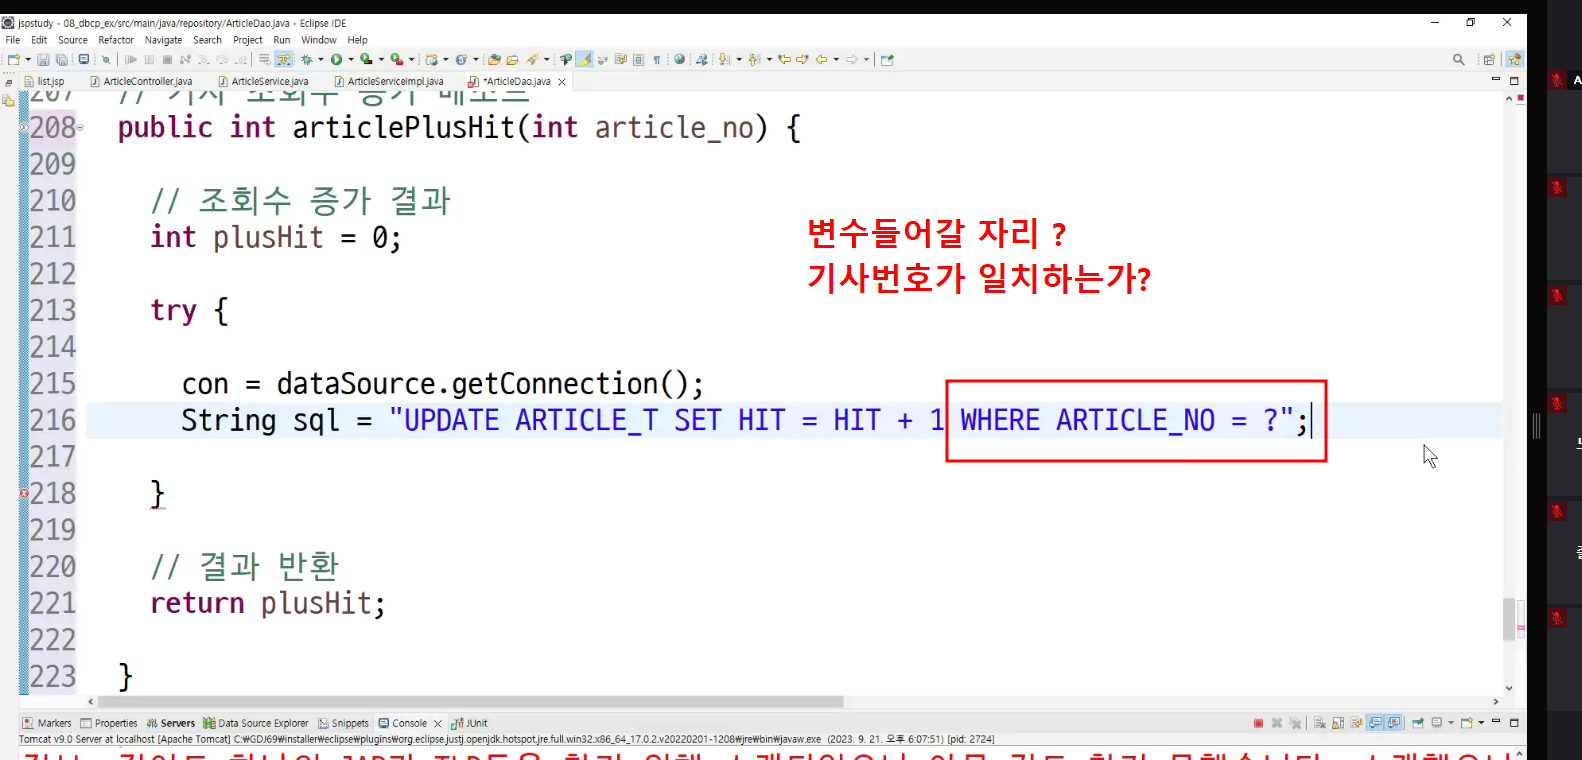This screenshot has height=760, width=1582.
Task: Click the Open Perspective icon
Action: (1489, 60)
